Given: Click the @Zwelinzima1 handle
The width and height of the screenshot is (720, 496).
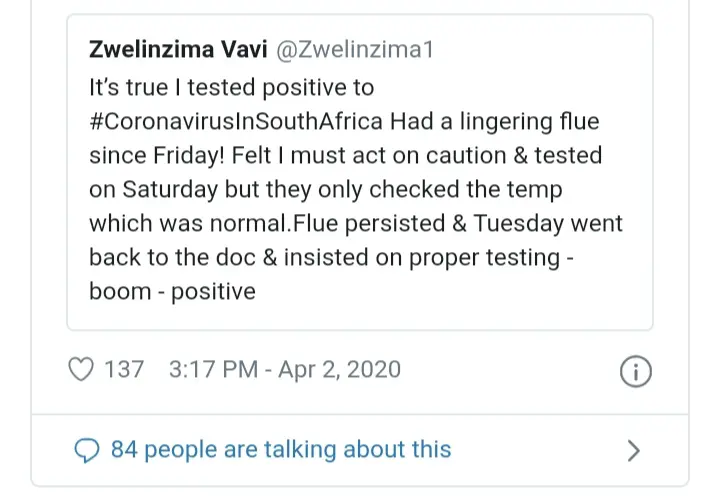Looking at the screenshot, I should tap(354, 49).
